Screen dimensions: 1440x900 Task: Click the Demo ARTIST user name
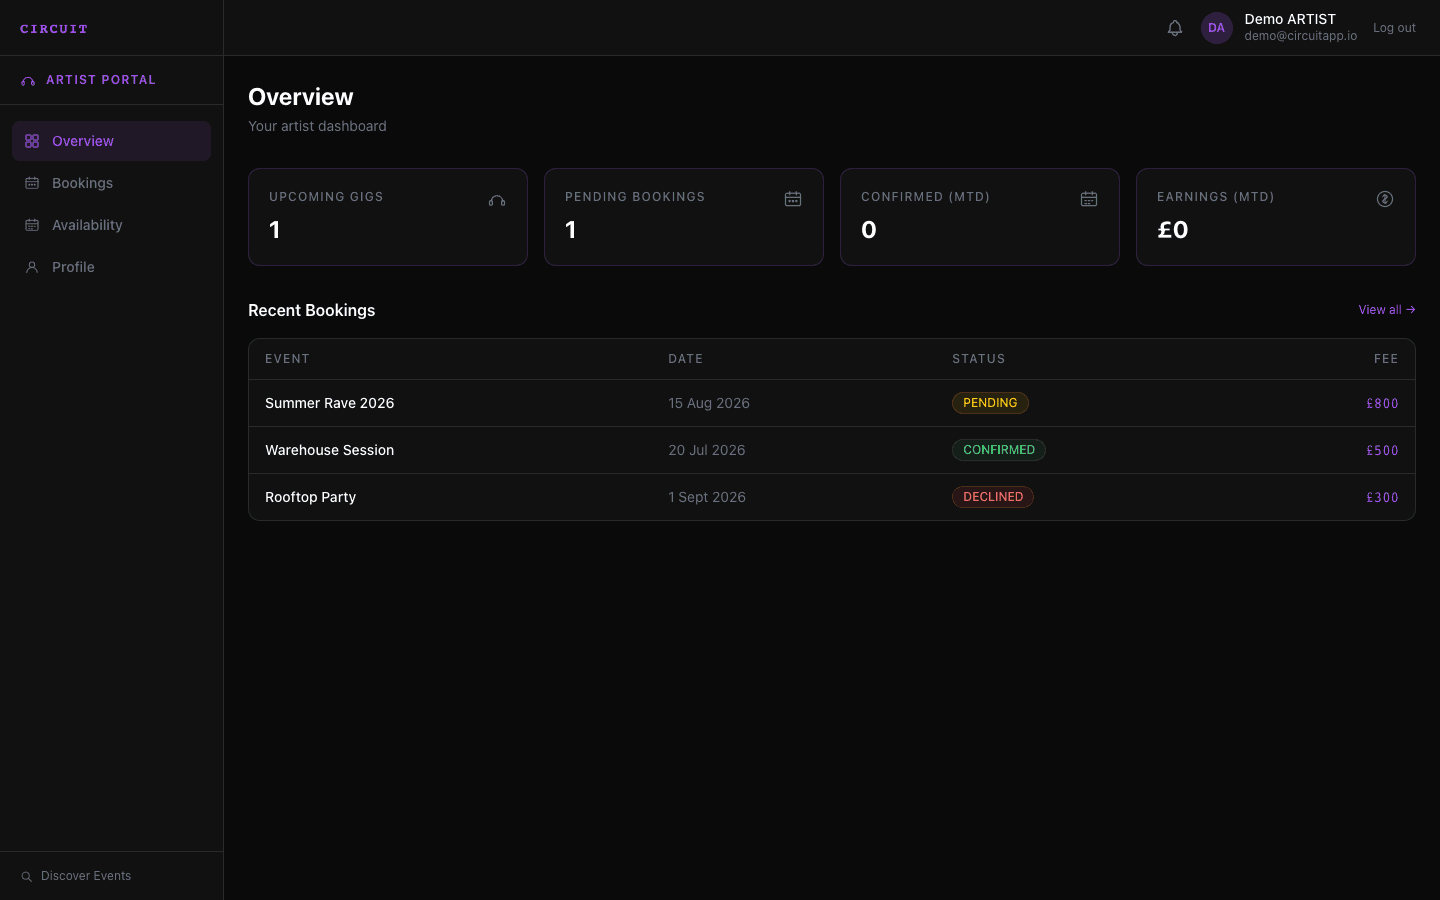click(1290, 19)
